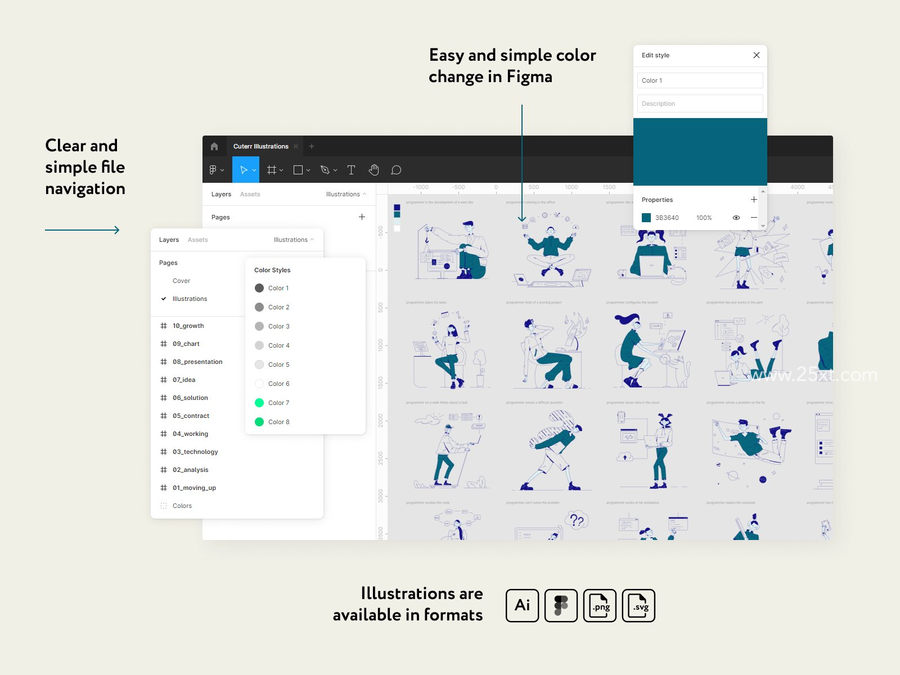
Task: Select meditating programmer illustration thumbnail
Action: click(x=551, y=249)
